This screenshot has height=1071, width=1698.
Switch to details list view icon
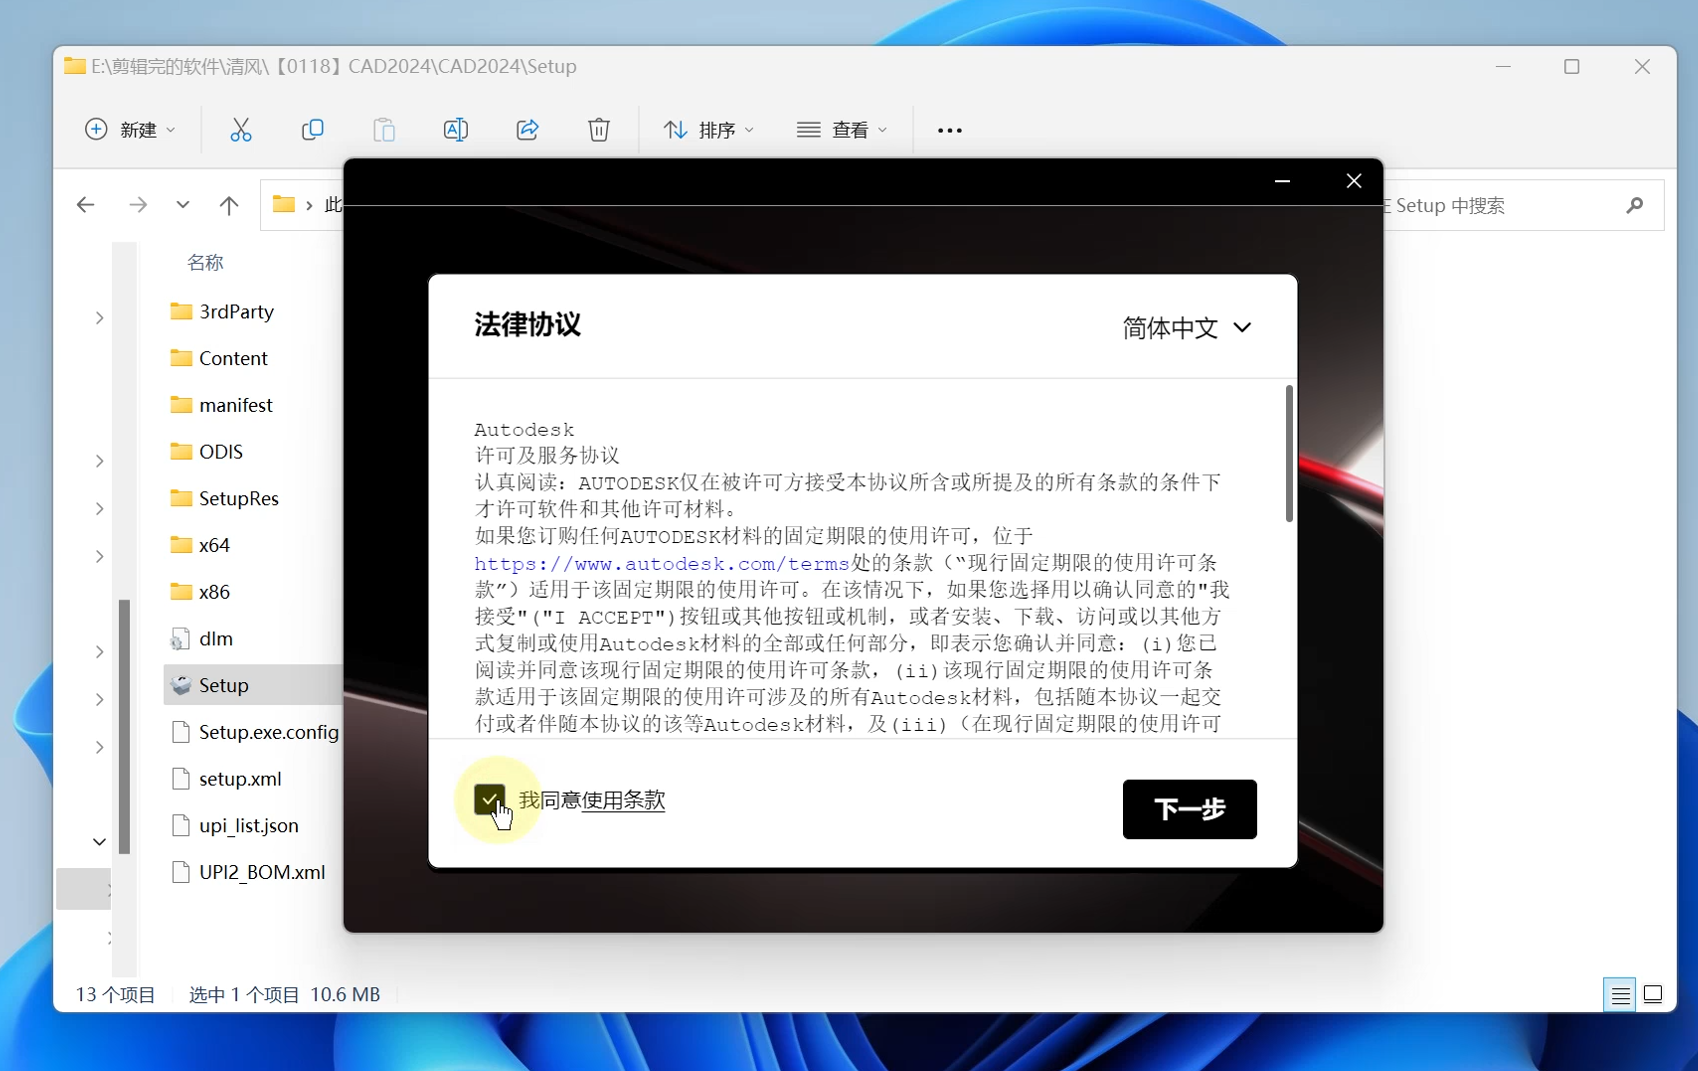click(x=1620, y=995)
